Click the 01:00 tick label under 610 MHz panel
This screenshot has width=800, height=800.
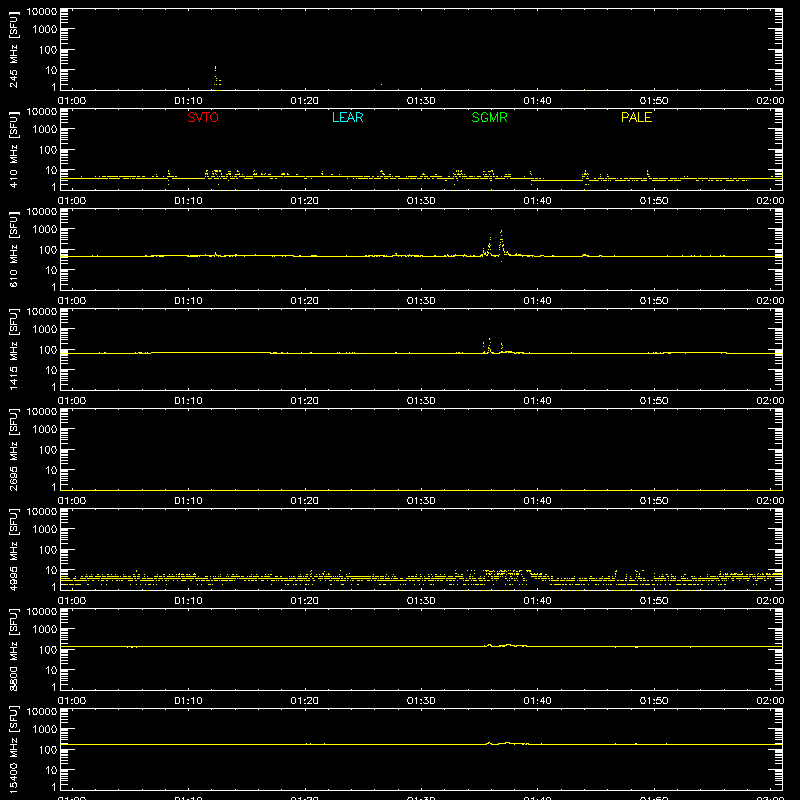72,301
